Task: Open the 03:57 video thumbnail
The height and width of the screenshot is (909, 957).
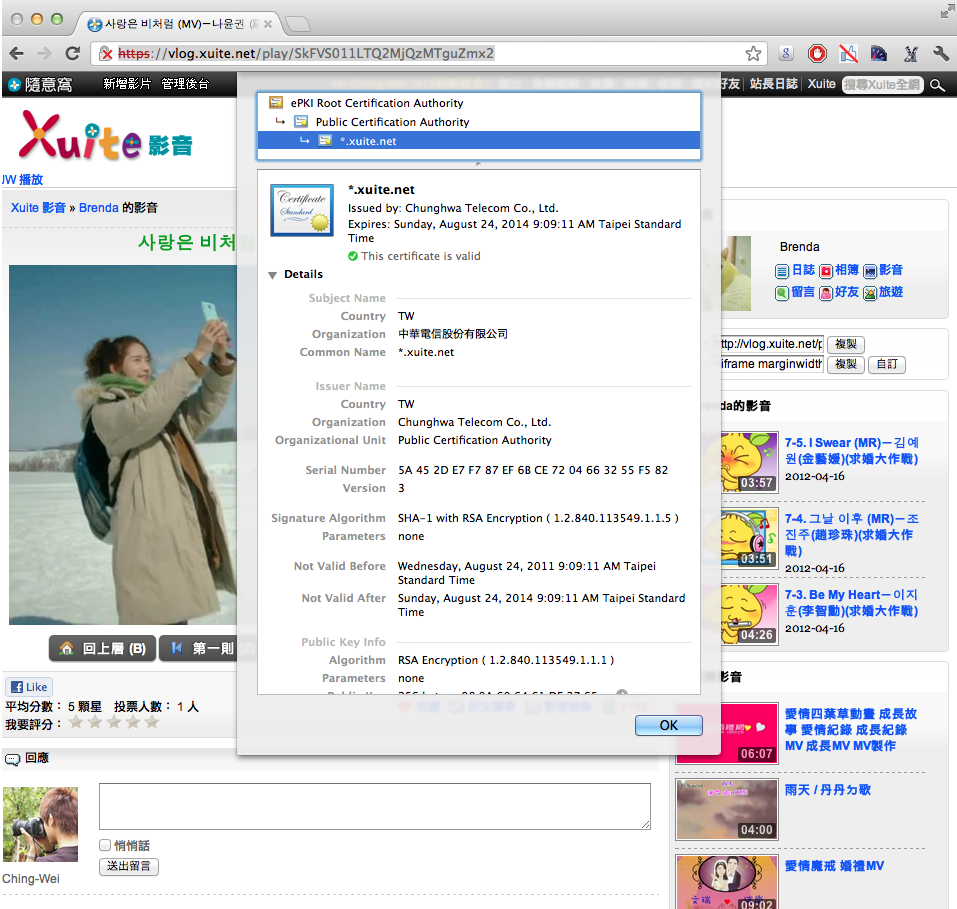Action: 749,462
